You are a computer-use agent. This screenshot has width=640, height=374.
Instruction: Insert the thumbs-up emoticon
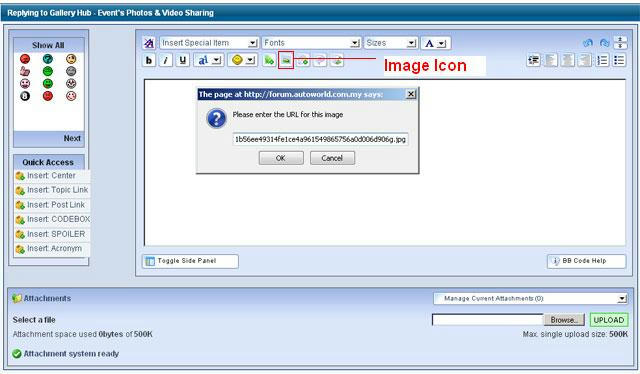(x=25, y=71)
